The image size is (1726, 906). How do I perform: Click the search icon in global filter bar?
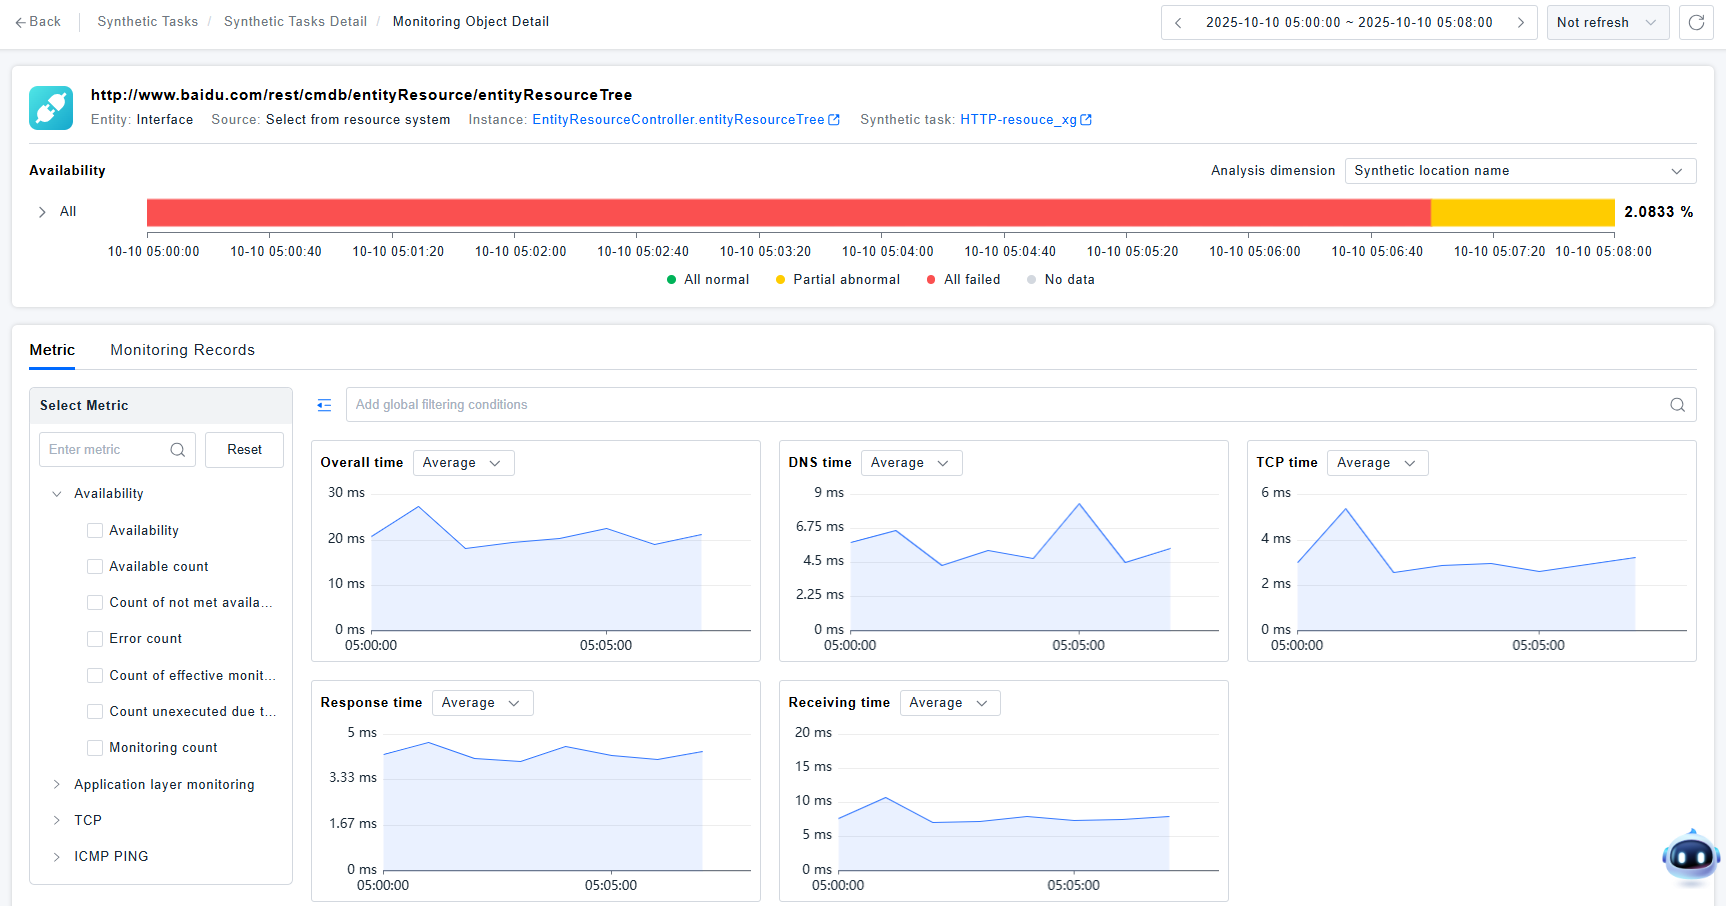pyautogui.click(x=1677, y=405)
